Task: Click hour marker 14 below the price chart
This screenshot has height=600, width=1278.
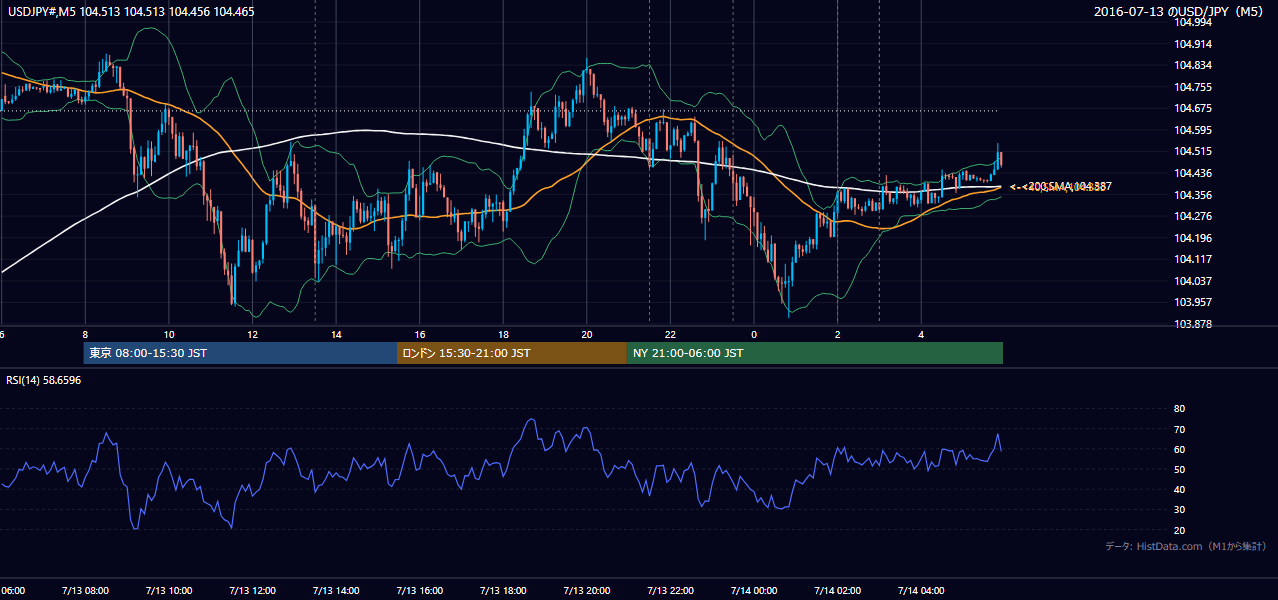Action: tap(337, 335)
